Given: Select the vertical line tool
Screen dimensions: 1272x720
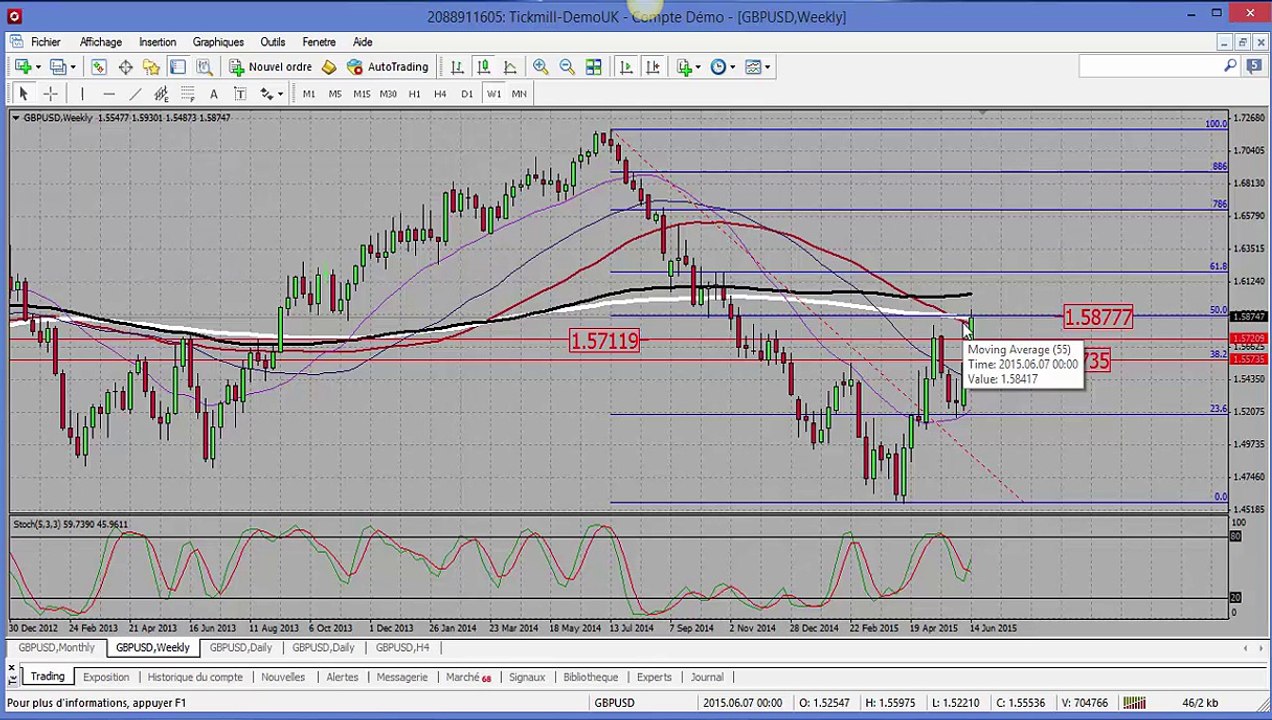Looking at the screenshot, I should click(82, 94).
